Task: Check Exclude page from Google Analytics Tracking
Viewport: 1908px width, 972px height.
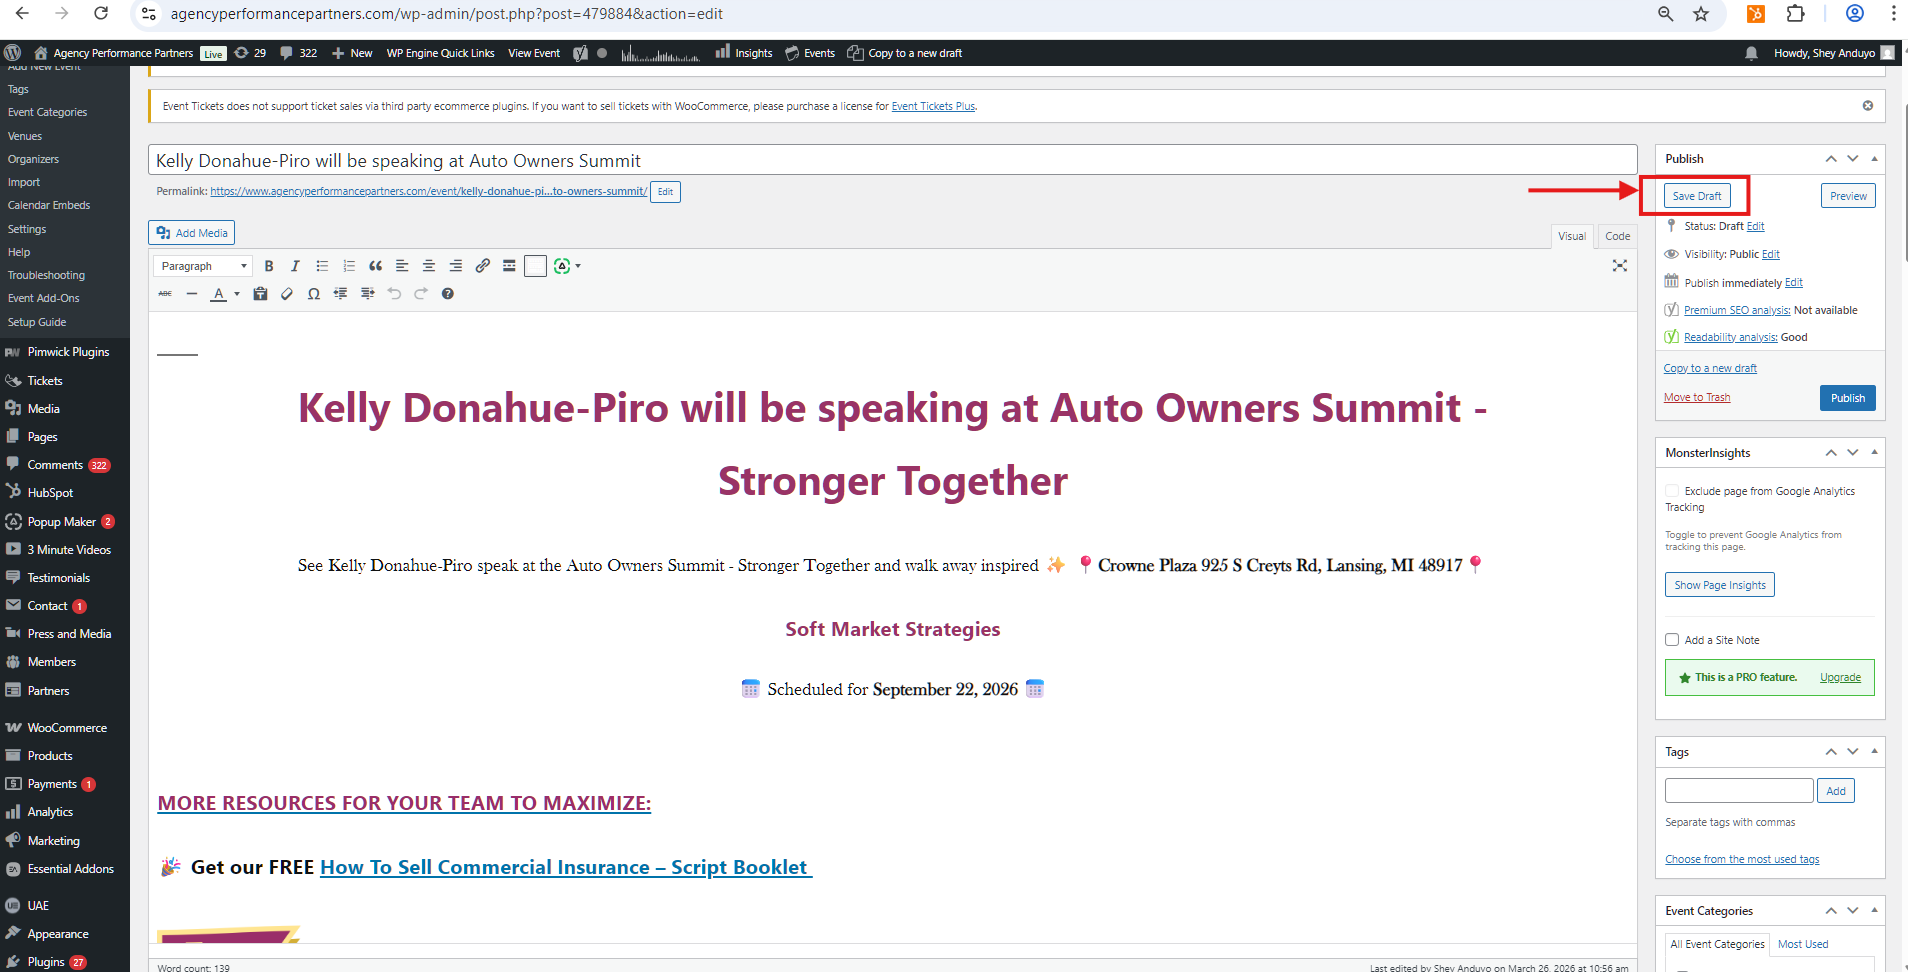Action: coord(1672,491)
